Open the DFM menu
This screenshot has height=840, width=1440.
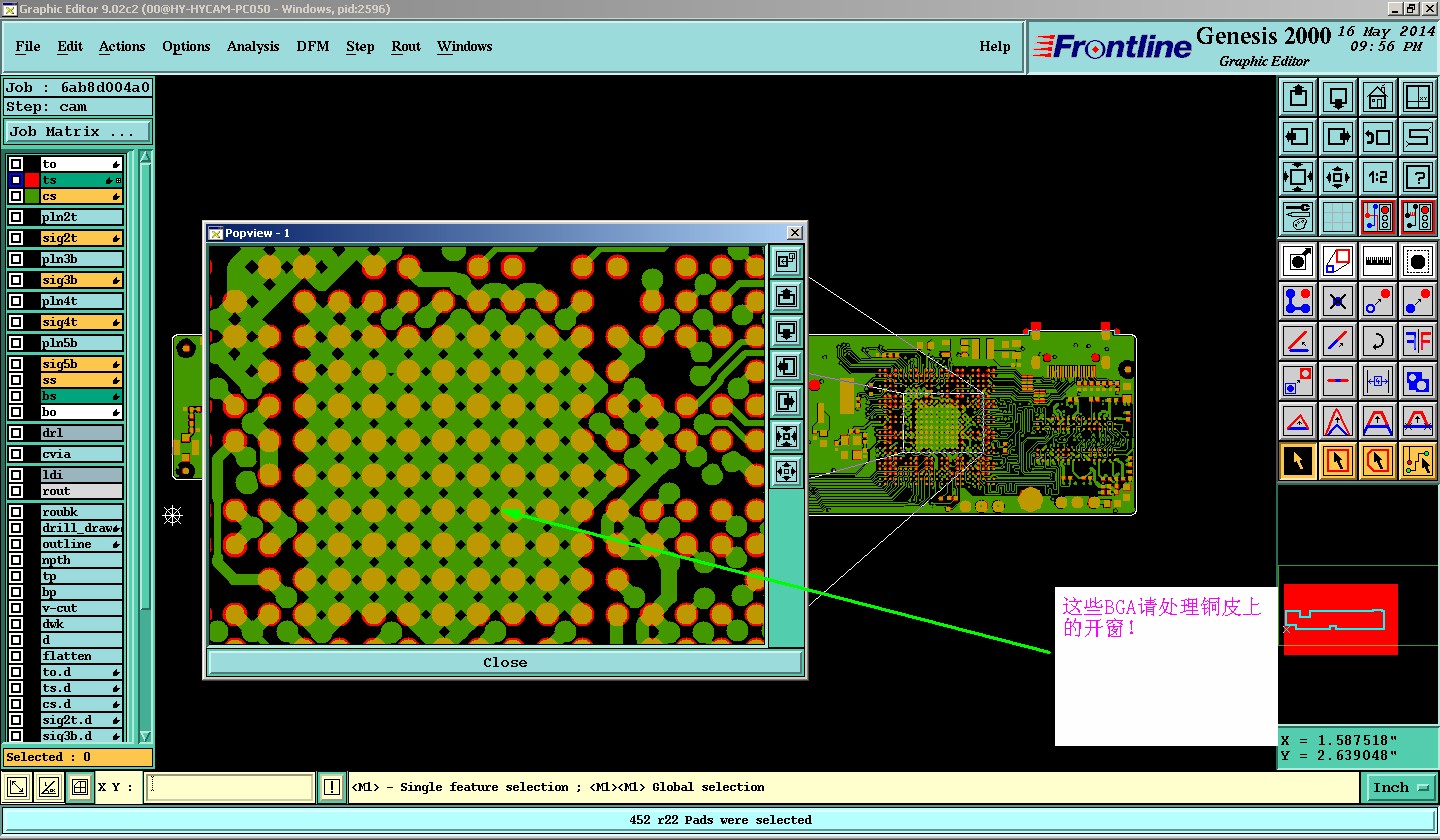click(x=313, y=46)
